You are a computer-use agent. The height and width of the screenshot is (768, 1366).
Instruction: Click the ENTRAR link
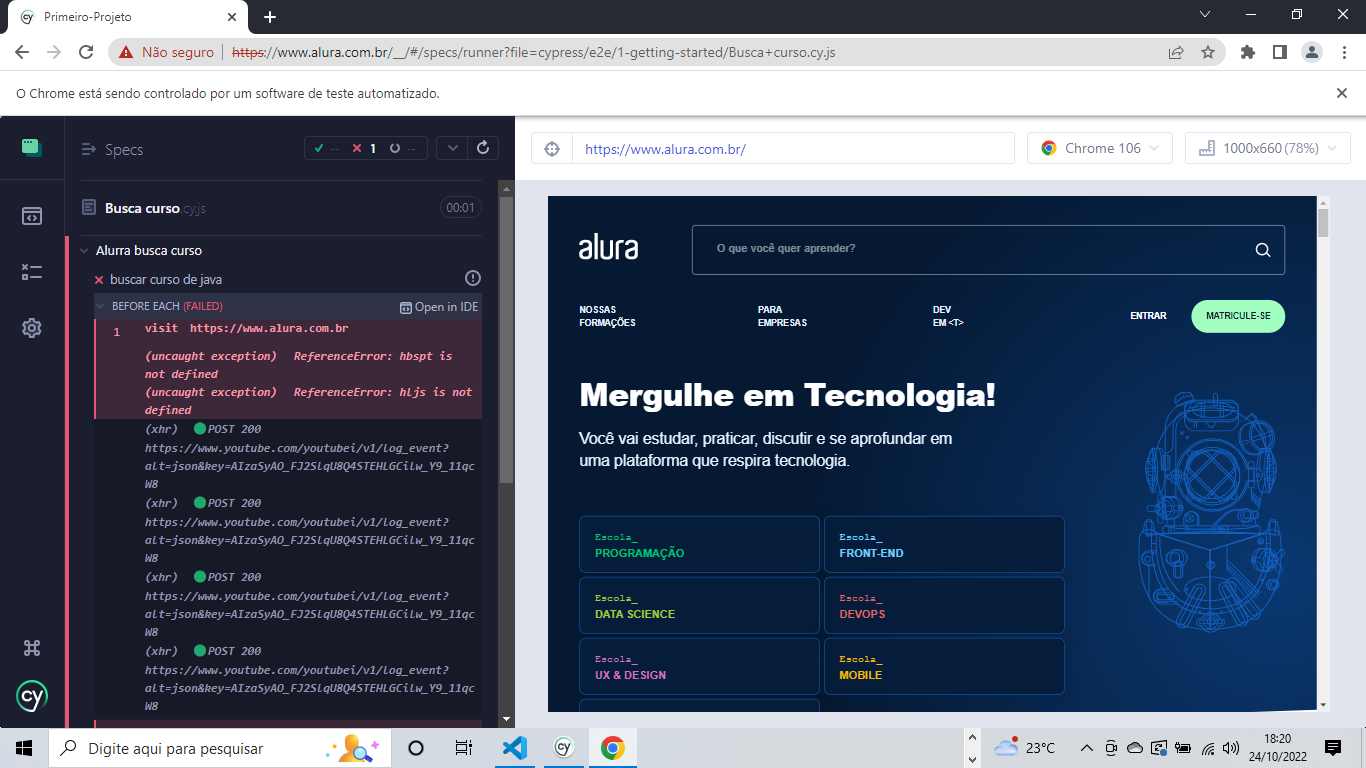pyautogui.click(x=1148, y=316)
